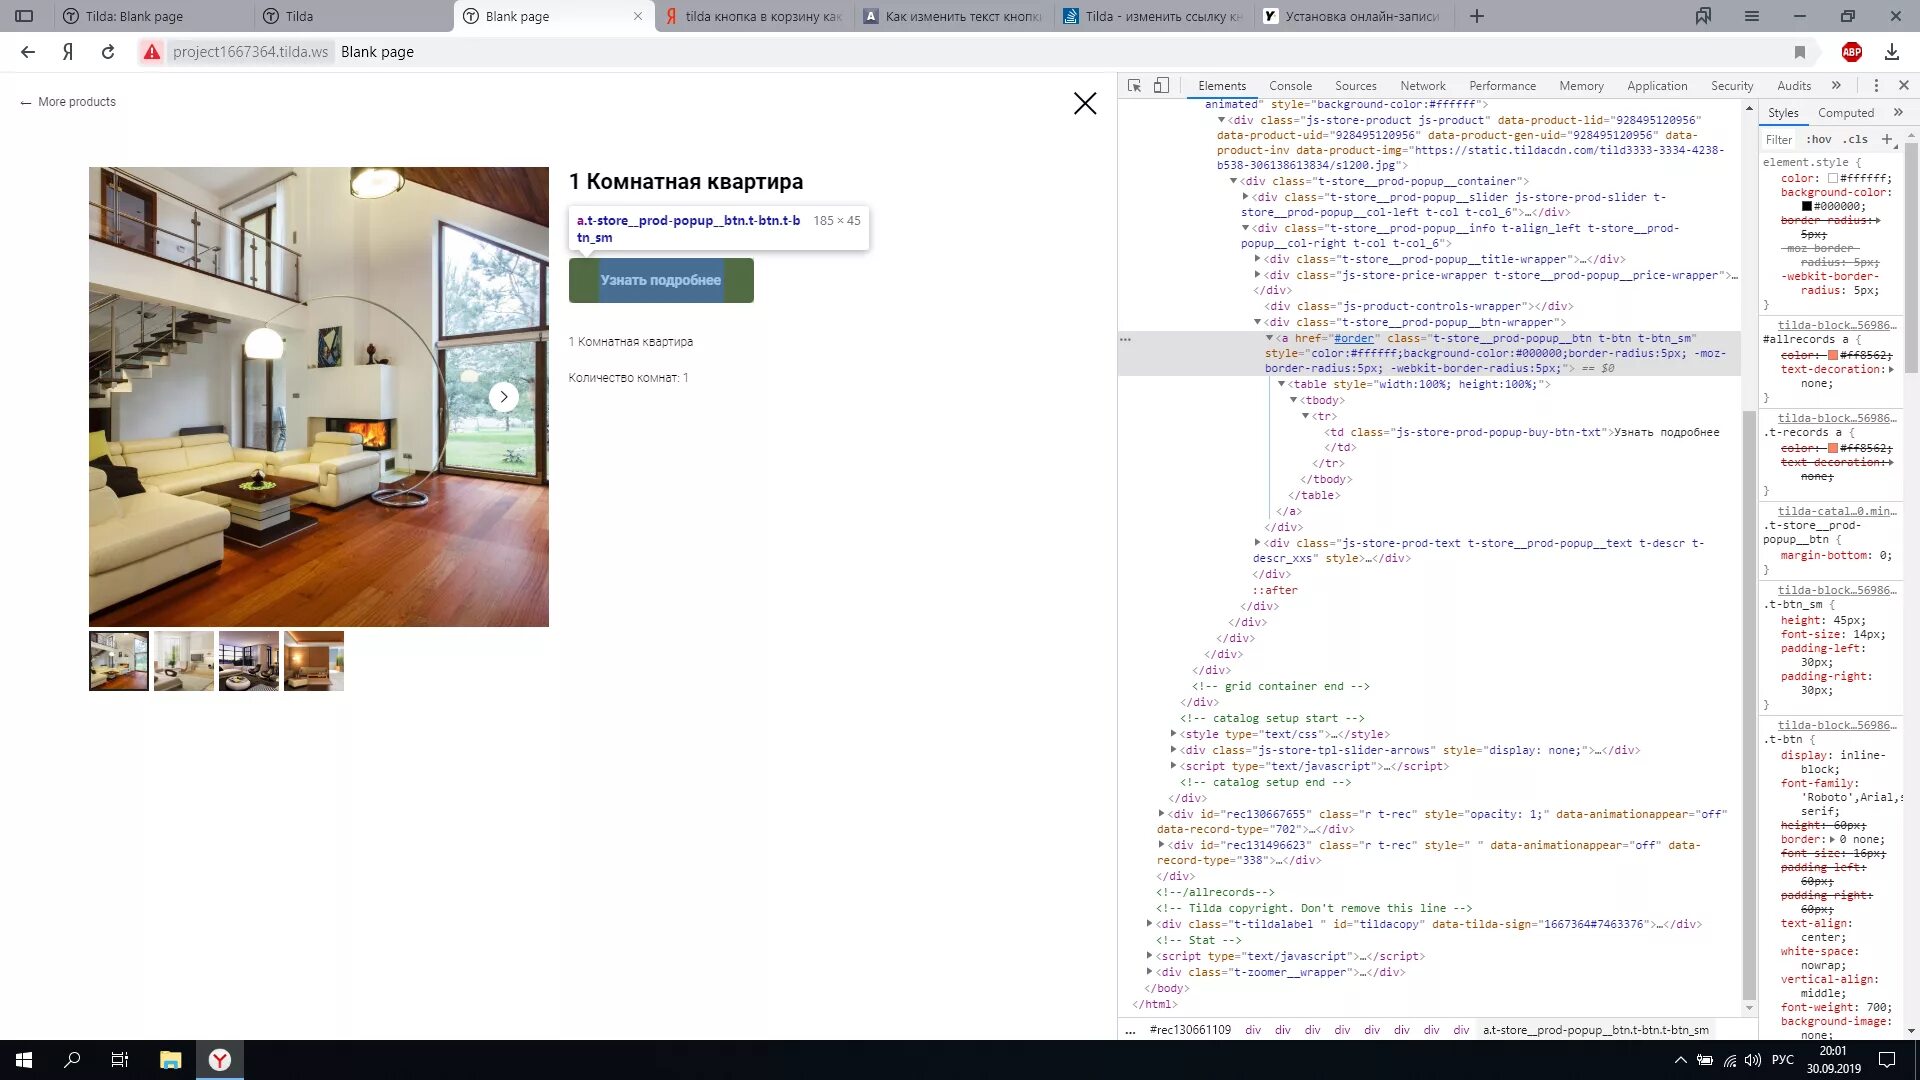
Task: Open the Windows Start menu
Action: click(24, 1060)
